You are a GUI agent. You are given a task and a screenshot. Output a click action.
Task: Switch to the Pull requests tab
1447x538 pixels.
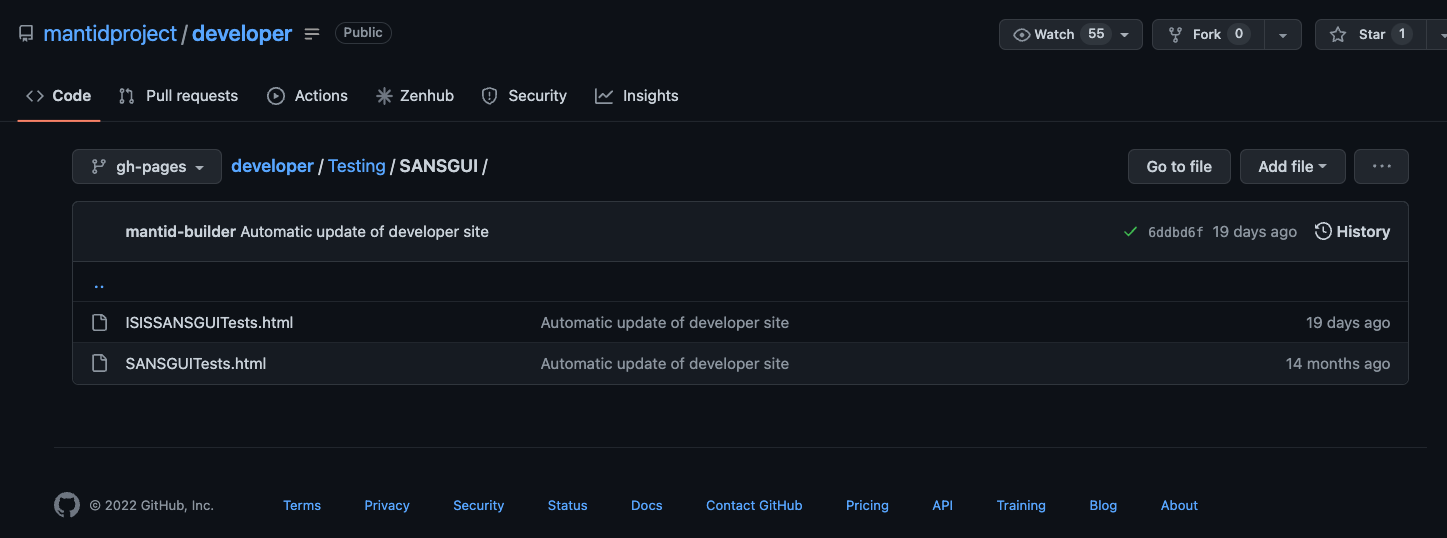178,96
